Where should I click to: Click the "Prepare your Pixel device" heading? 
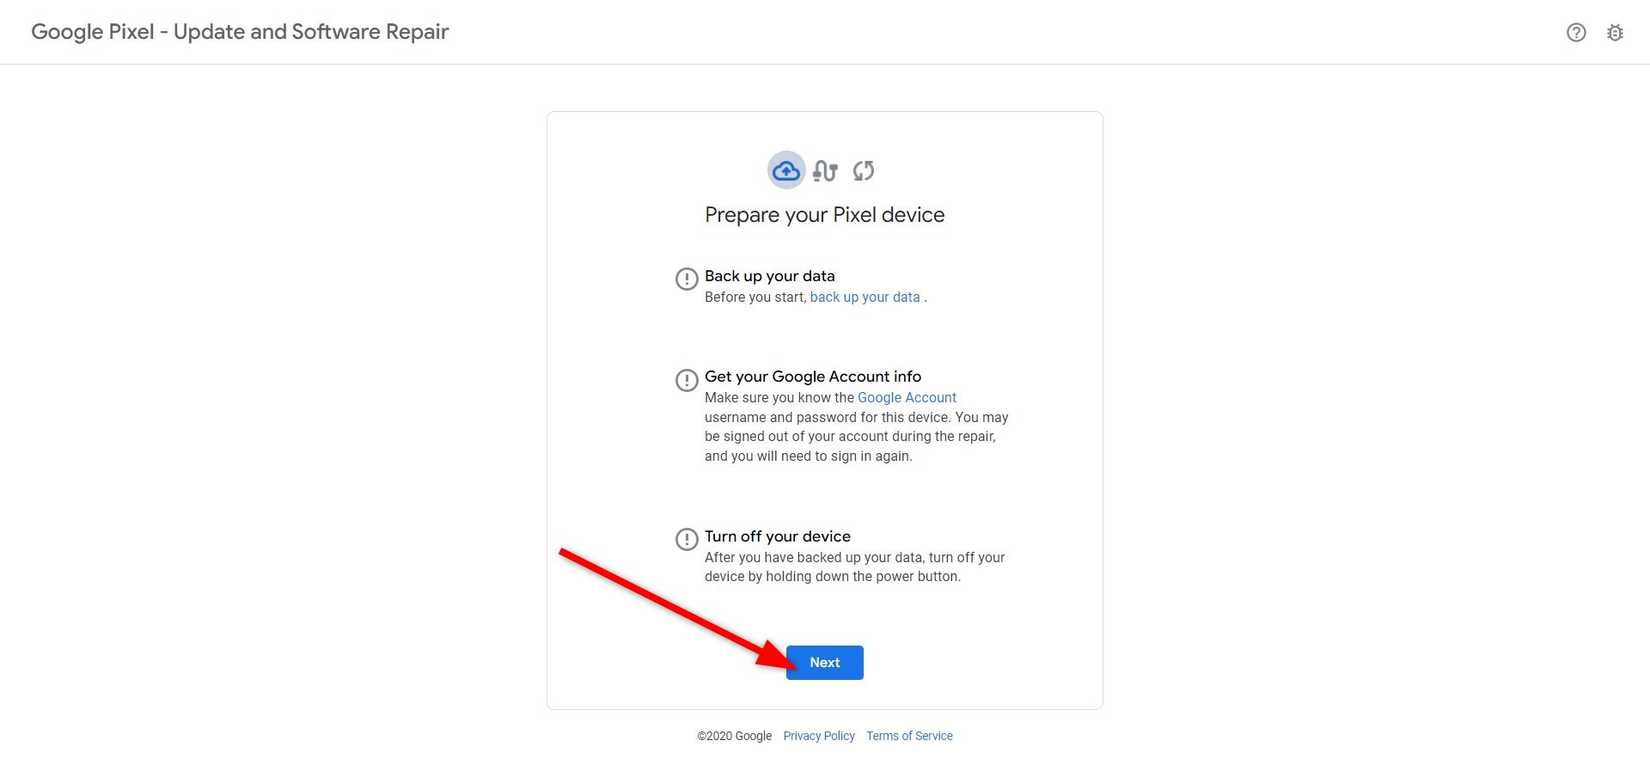click(824, 215)
